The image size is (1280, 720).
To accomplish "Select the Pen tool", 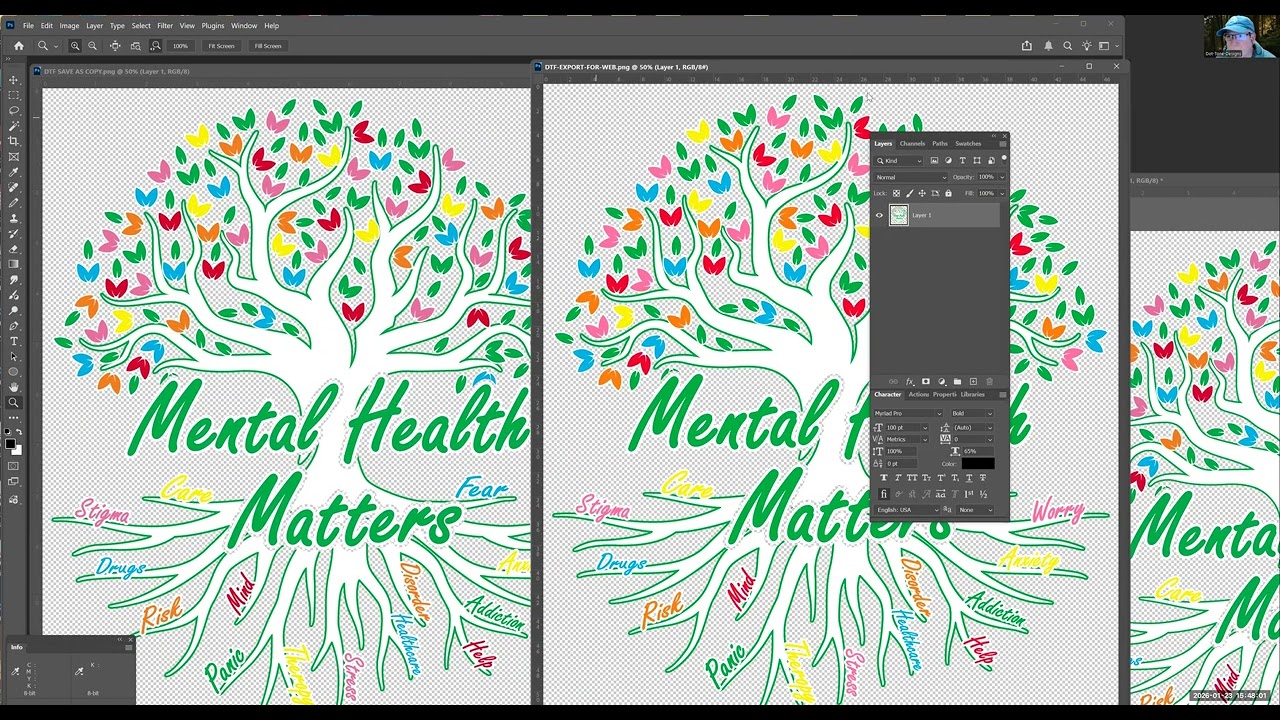I will point(14,326).
